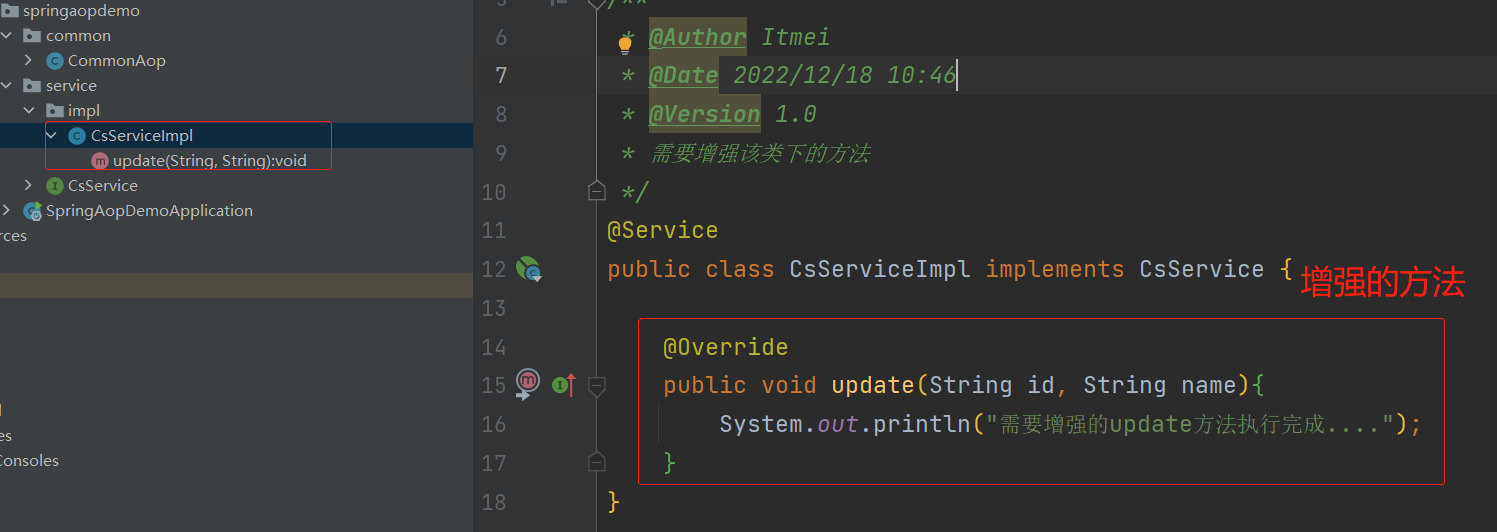Expand the CommonAop class node
This screenshot has width=1497, height=532.
(29, 60)
